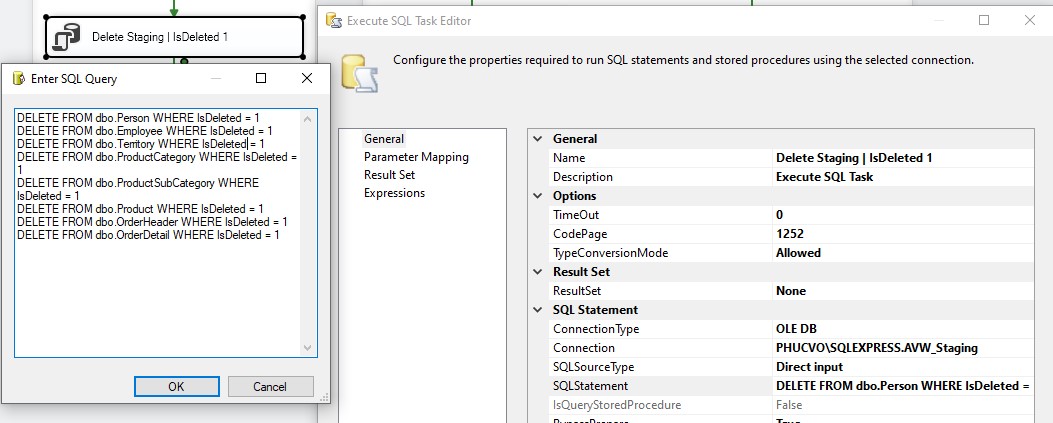Open the Result Set page

(x=390, y=175)
